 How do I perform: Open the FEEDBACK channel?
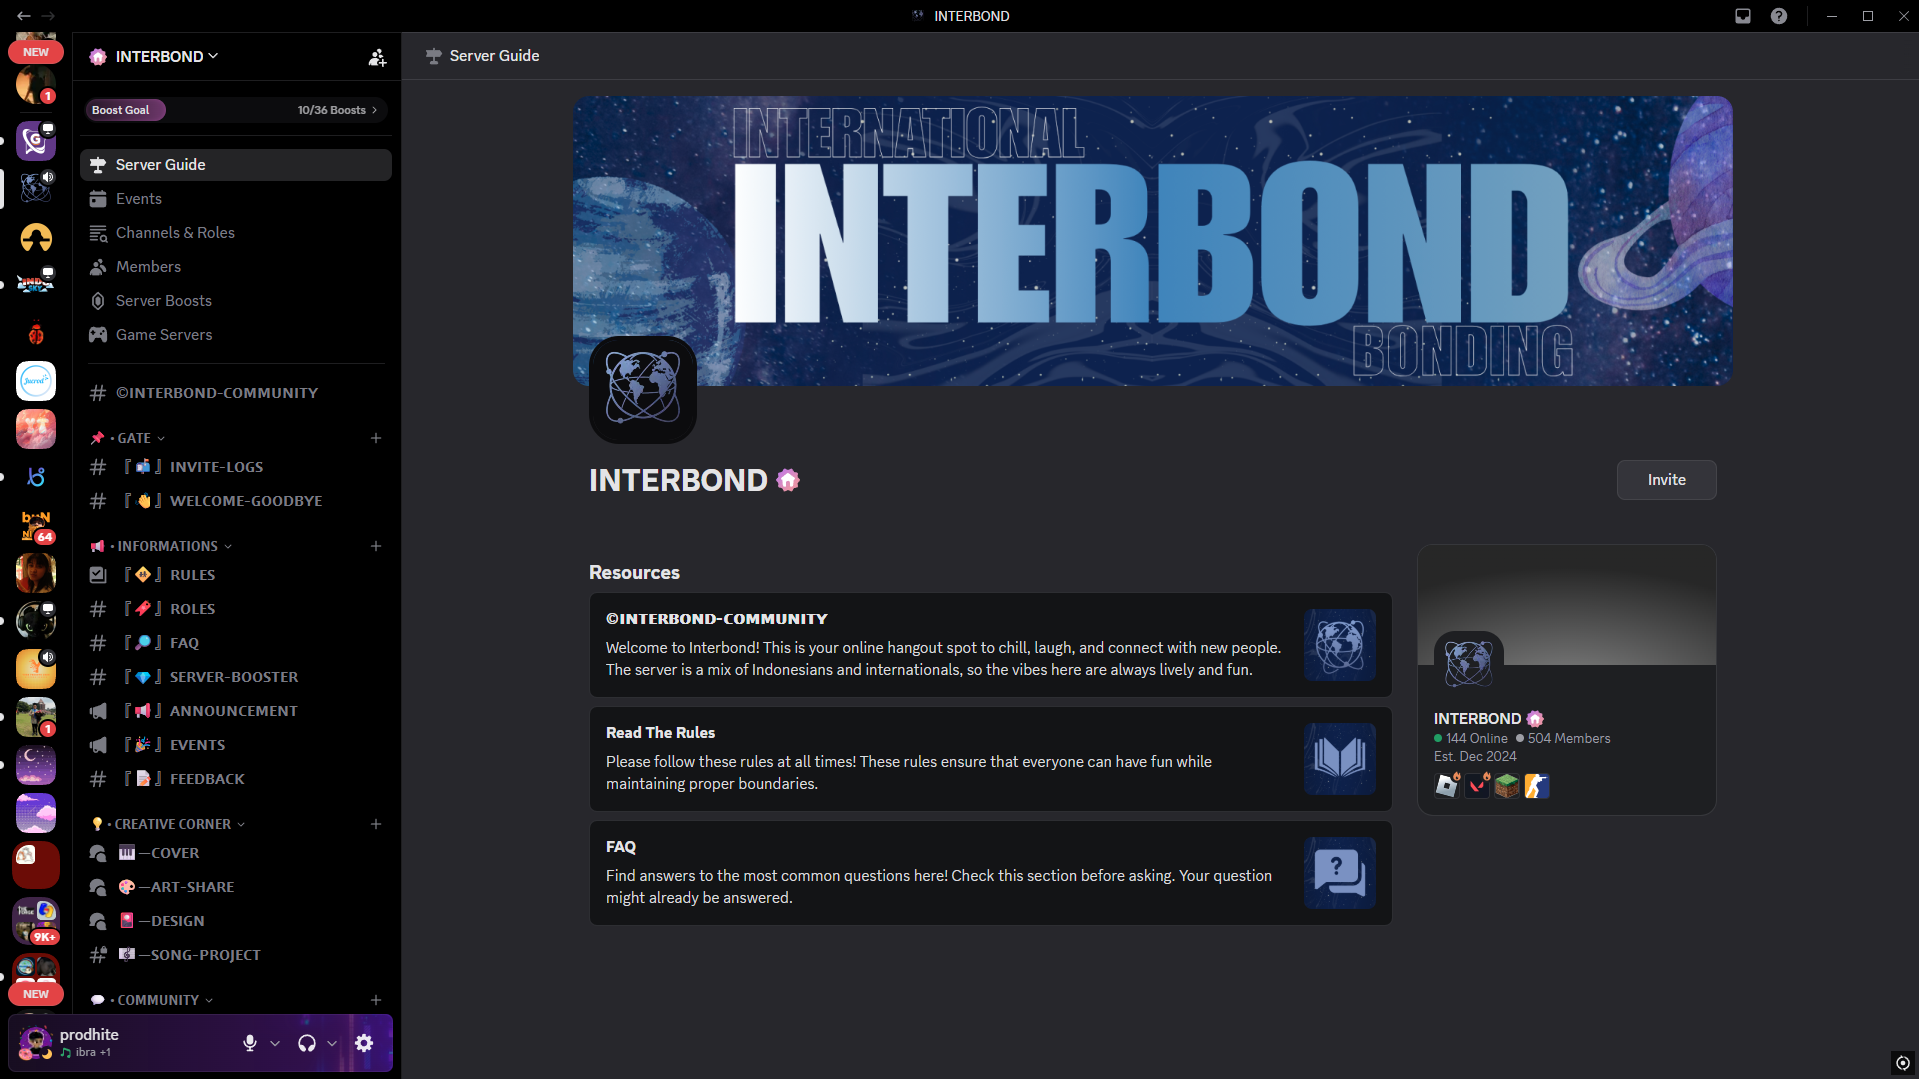coord(236,779)
